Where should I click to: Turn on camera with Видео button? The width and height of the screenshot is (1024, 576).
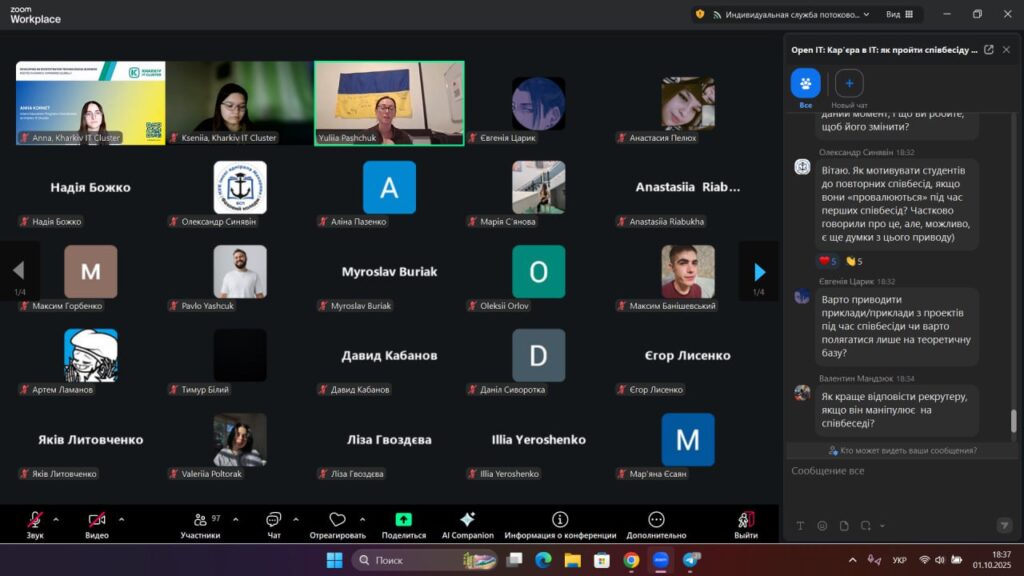pyautogui.click(x=97, y=520)
